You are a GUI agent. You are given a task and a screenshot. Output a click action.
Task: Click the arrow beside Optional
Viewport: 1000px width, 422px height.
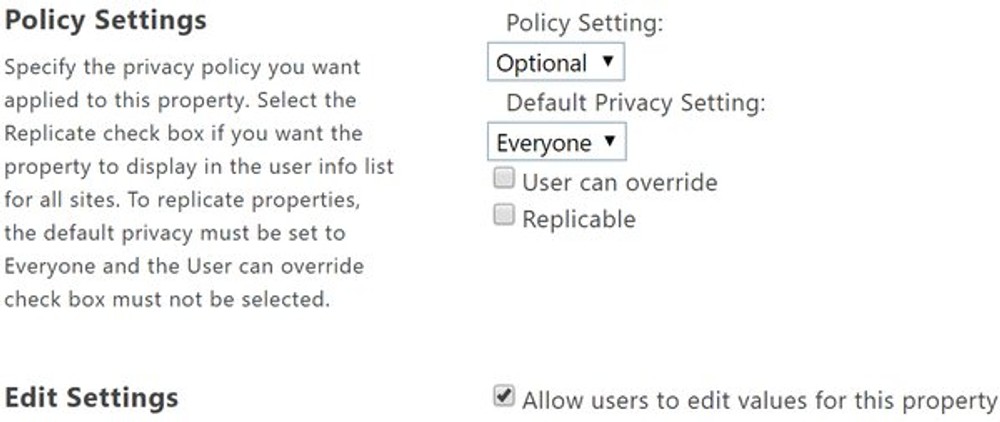(607, 62)
